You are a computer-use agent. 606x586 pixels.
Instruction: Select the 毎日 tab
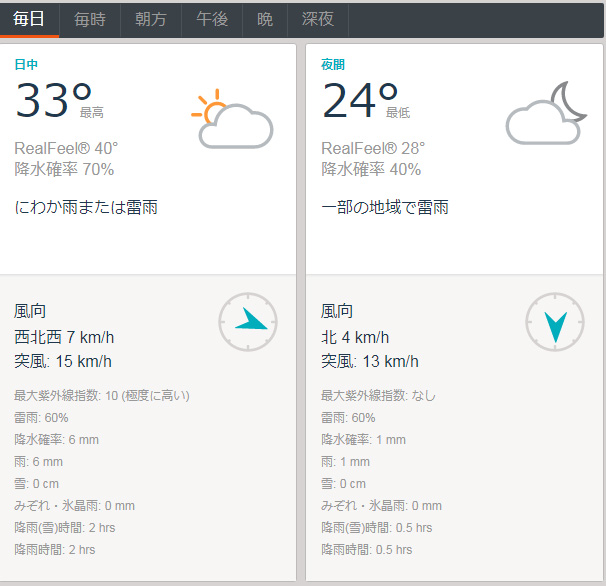[29, 20]
